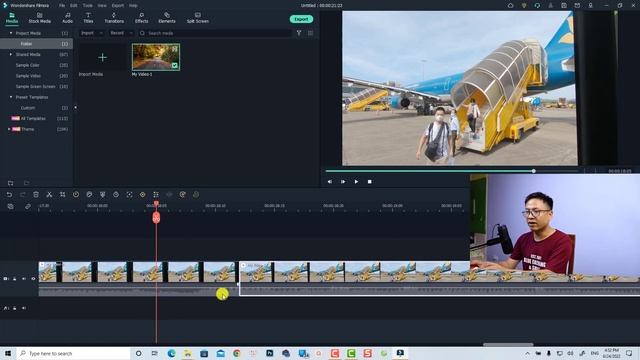Screen dimensions: 640x360
Task: Open the Help menu
Action: click(x=133, y=6)
